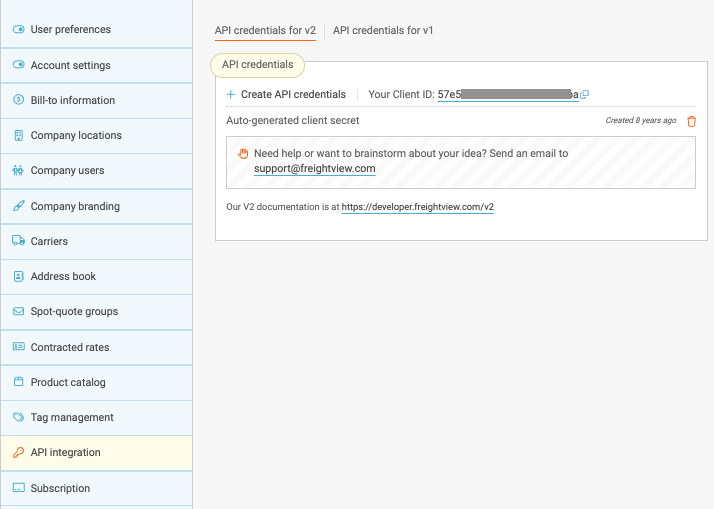Go to Account settings
Image resolution: width=714 pixels, height=509 pixels.
70,65
